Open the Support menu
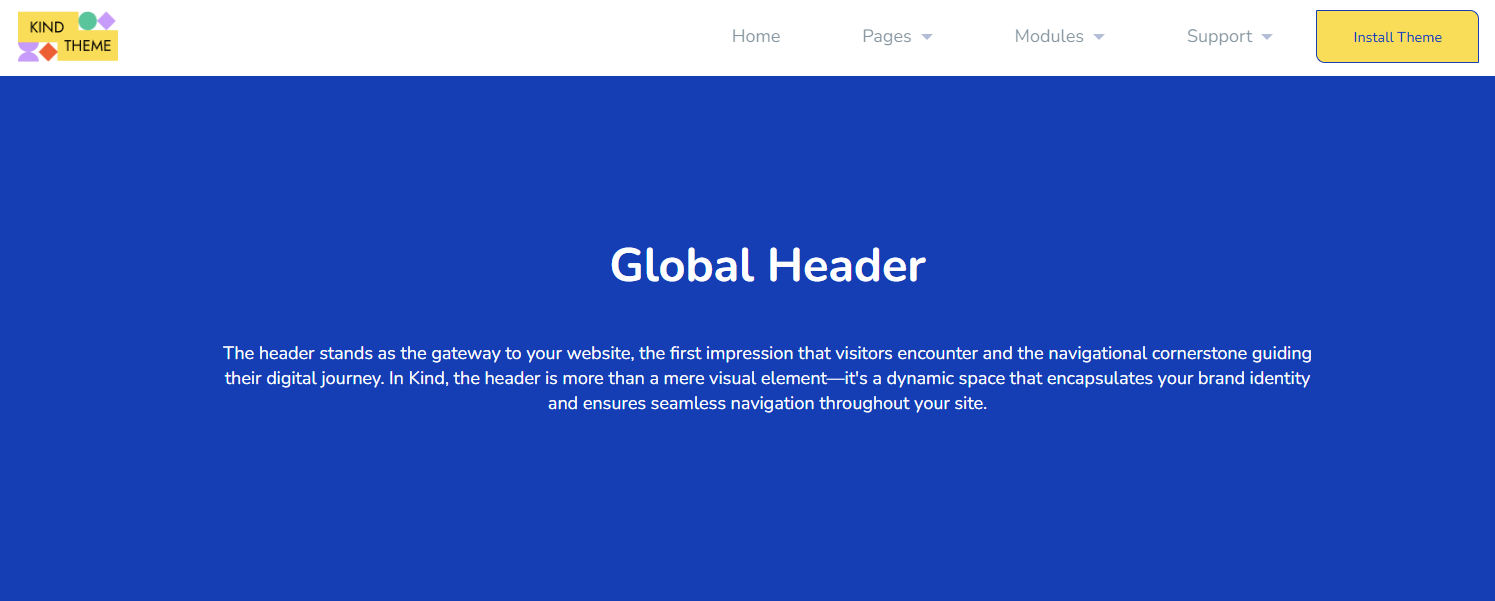This screenshot has height=601, width=1495. 1219,36
